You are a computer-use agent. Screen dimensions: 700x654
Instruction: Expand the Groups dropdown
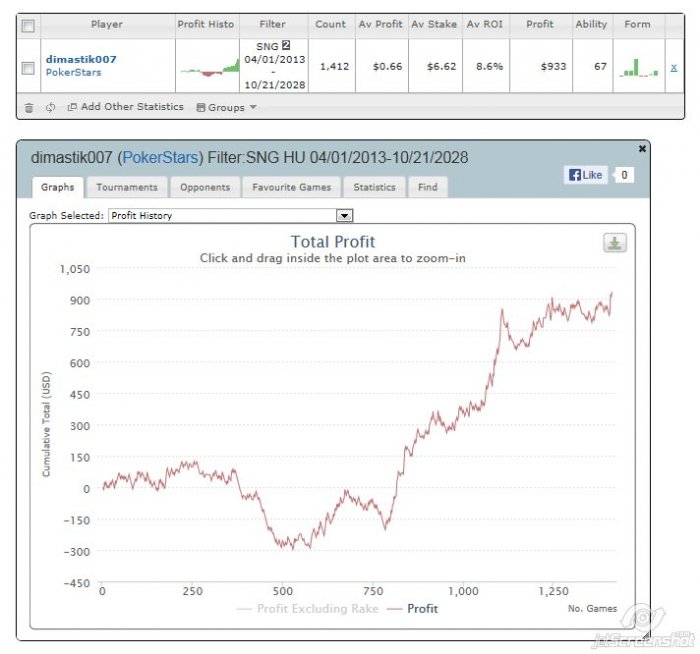point(226,107)
